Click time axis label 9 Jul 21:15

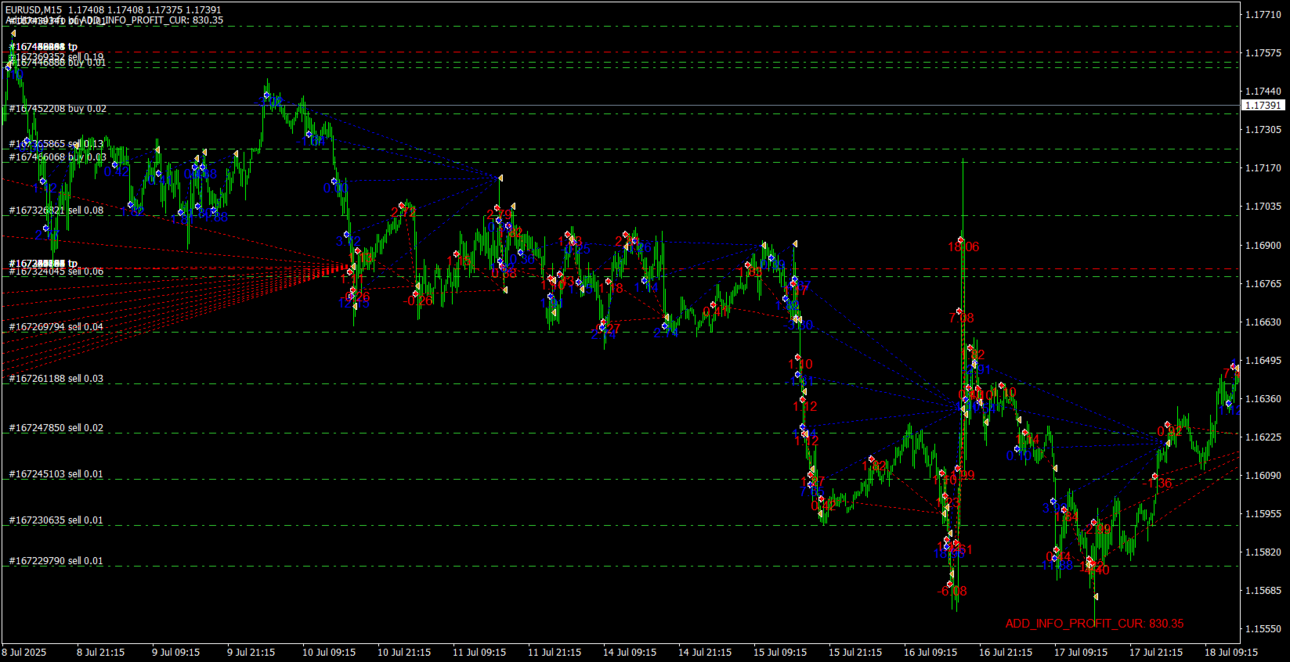(x=251, y=652)
